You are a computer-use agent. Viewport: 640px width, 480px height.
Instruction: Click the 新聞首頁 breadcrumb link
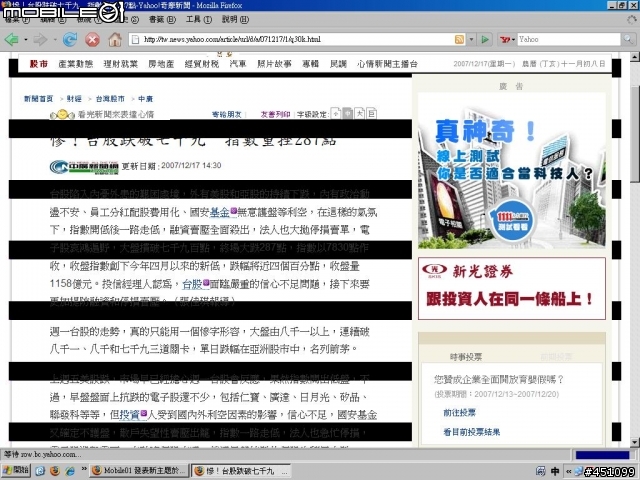38,99
